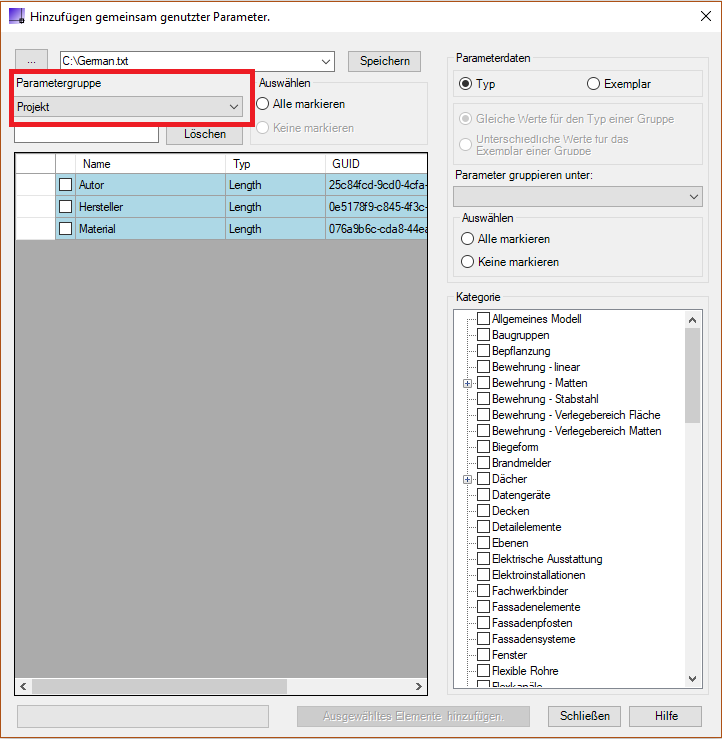Check the Bepflanzung category
This screenshot has width=722, height=739.
(x=484, y=351)
